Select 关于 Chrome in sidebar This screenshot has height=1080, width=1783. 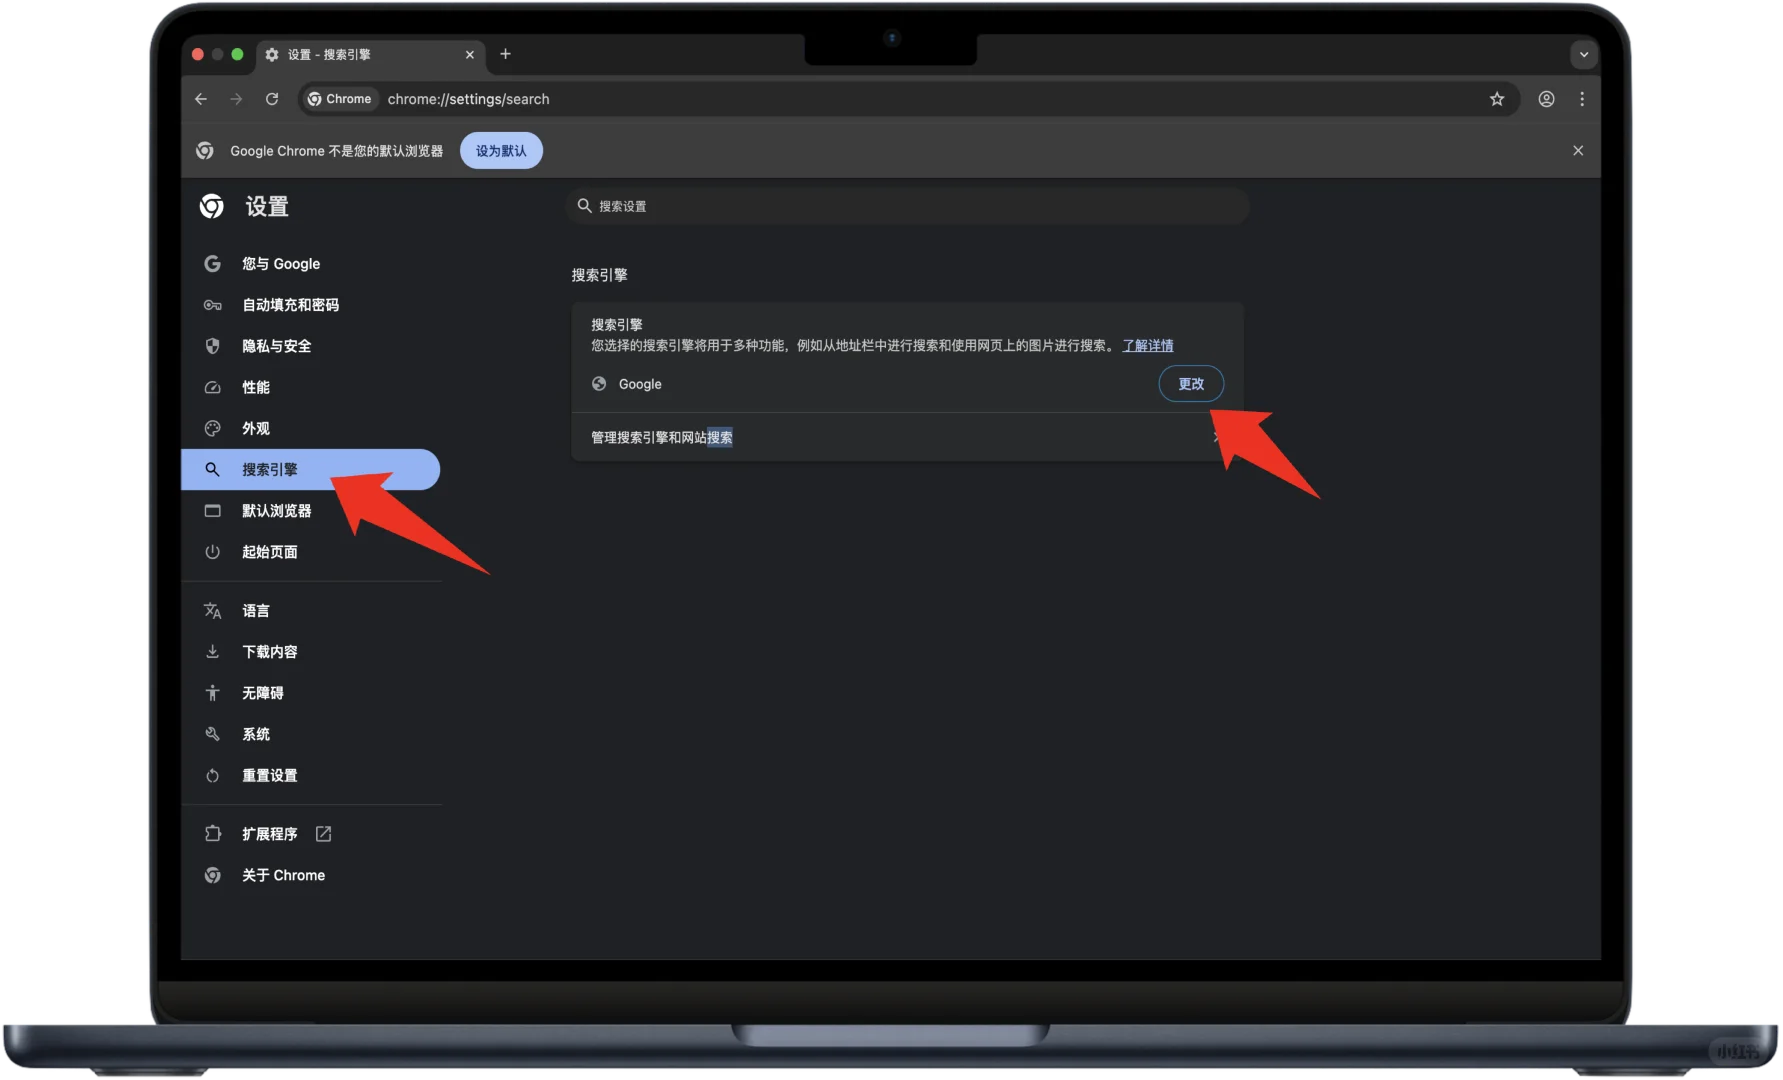point(283,875)
